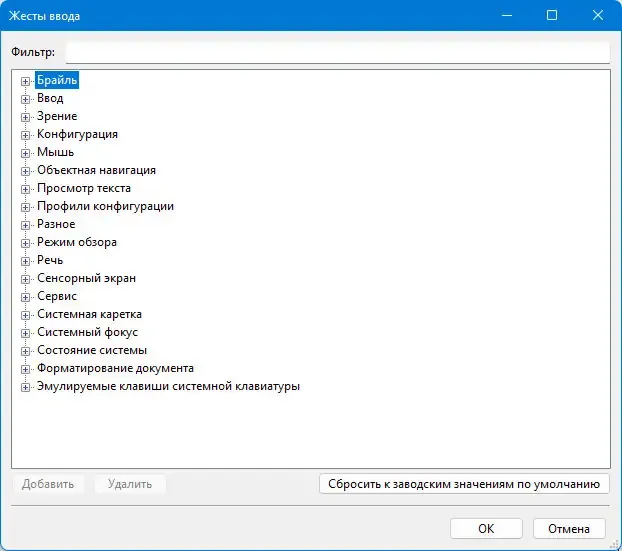Screen dimensions: 622x551
Task: Expand the Речь category
Action: [x=25, y=261]
